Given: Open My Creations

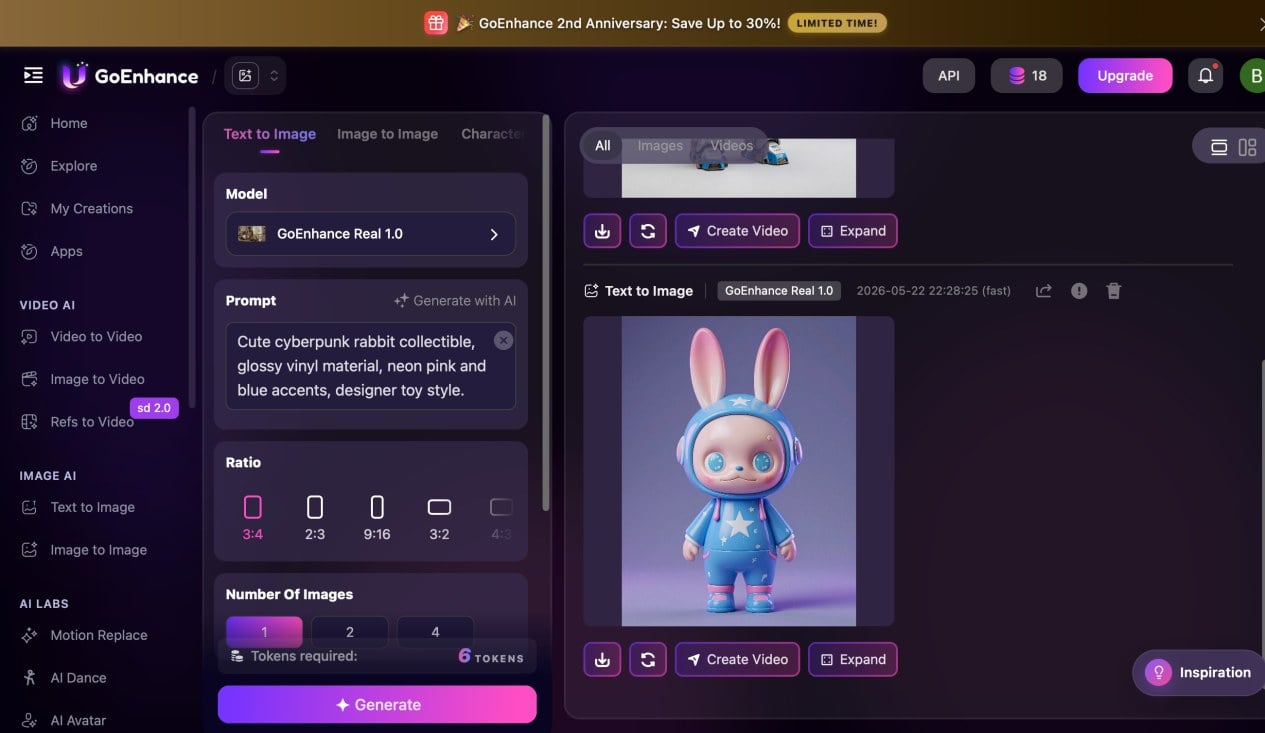Looking at the screenshot, I should pyautogui.click(x=92, y=208).
